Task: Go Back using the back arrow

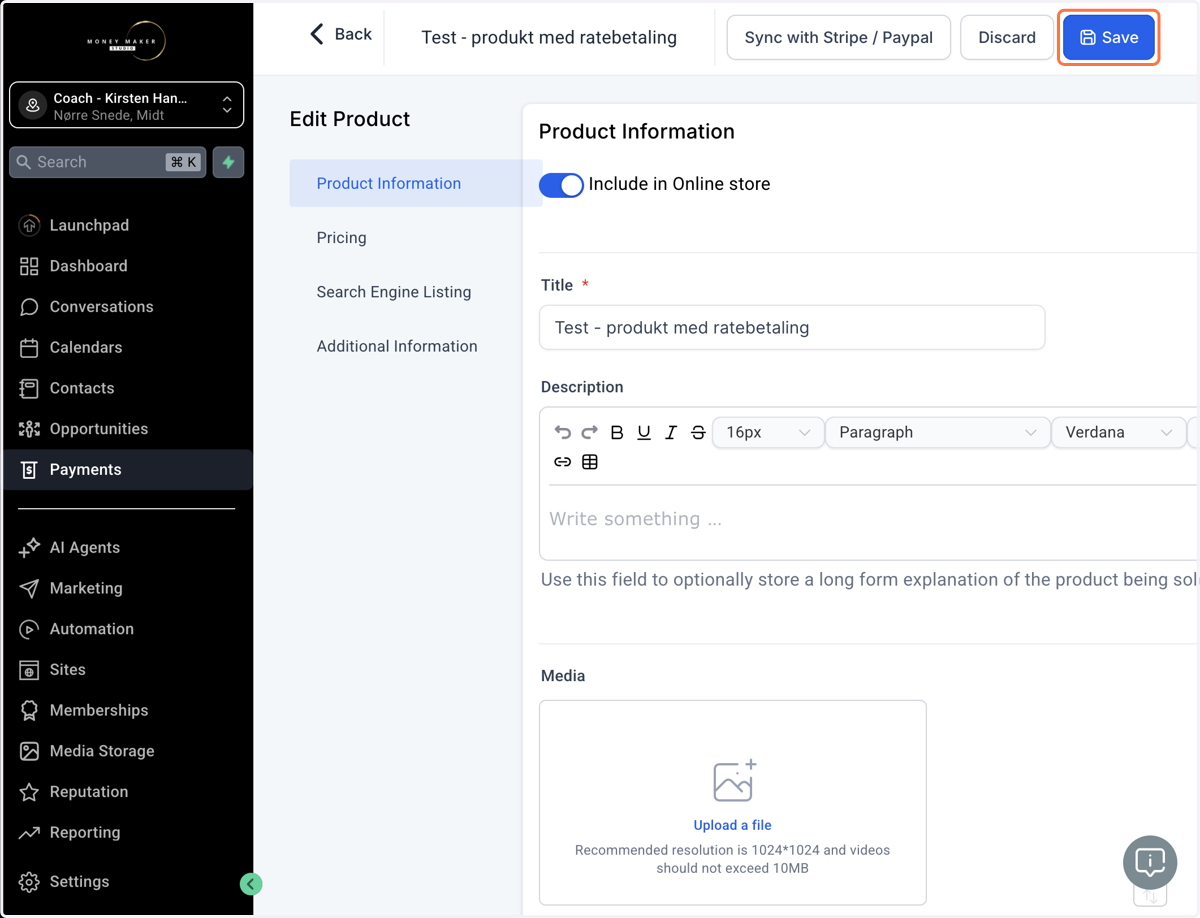Action: click(x=341, y=34)
